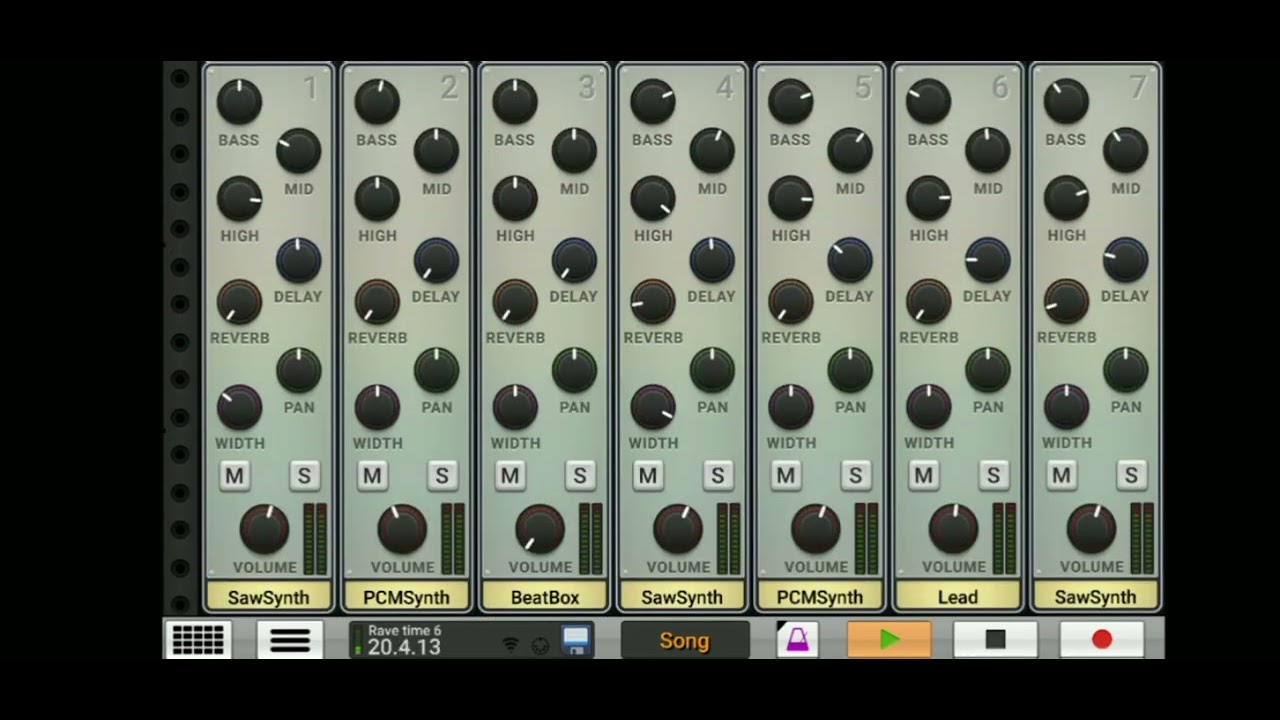Mute channel 6 Lead
The image size is (1280, 720).
pos(924,476)
